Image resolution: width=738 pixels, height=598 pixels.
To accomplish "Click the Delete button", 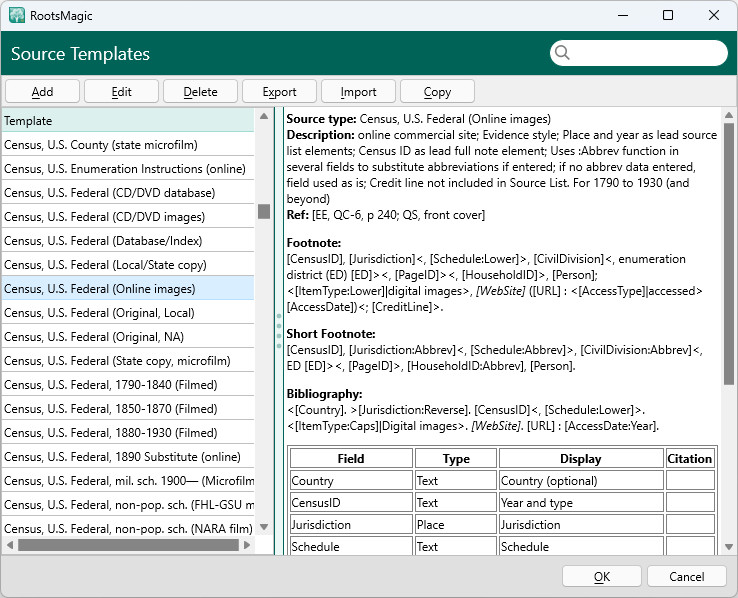I will 201,91.
